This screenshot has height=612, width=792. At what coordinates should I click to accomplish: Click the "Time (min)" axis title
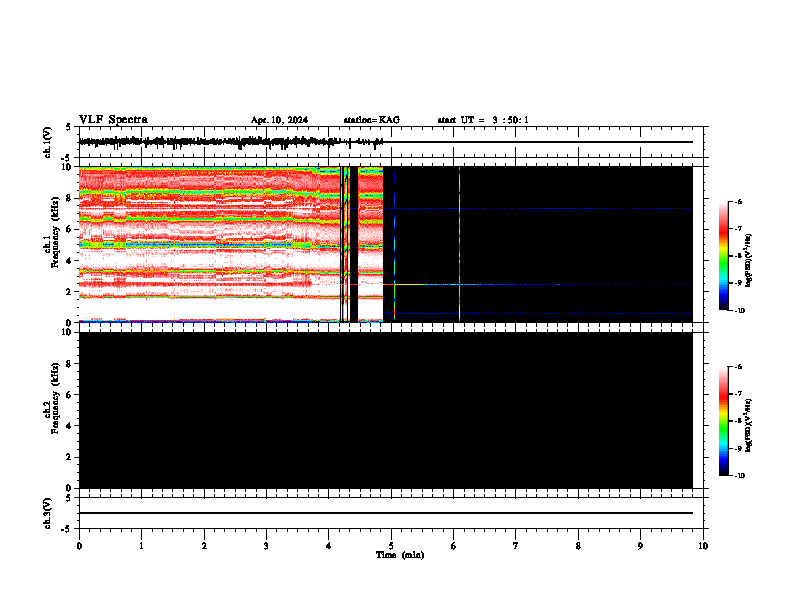pyautogui.click(x=400, y=555)
